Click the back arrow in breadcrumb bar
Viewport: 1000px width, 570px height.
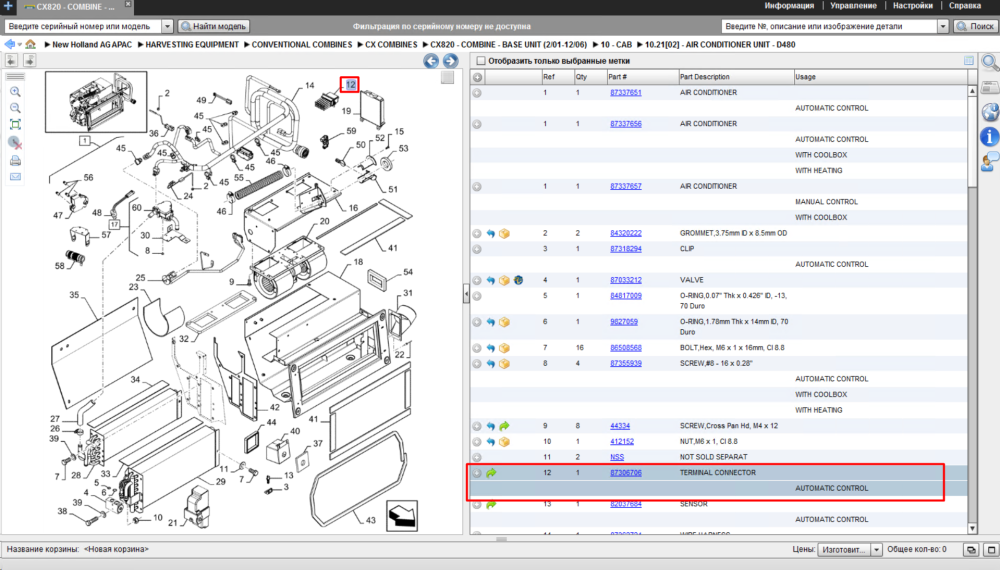click(x=9, y=44)
